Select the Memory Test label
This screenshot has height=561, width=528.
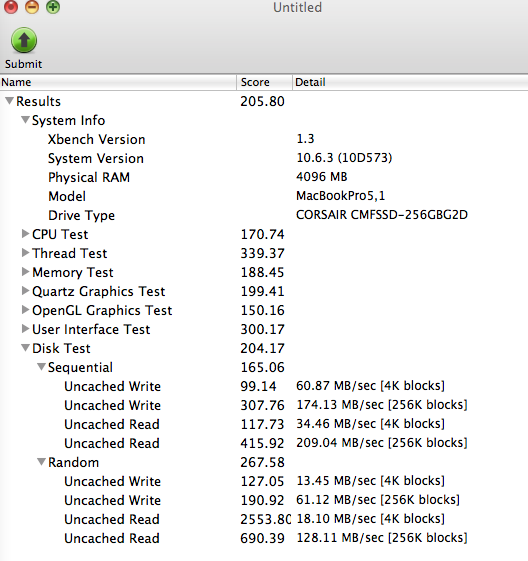(x=73, y=273)
